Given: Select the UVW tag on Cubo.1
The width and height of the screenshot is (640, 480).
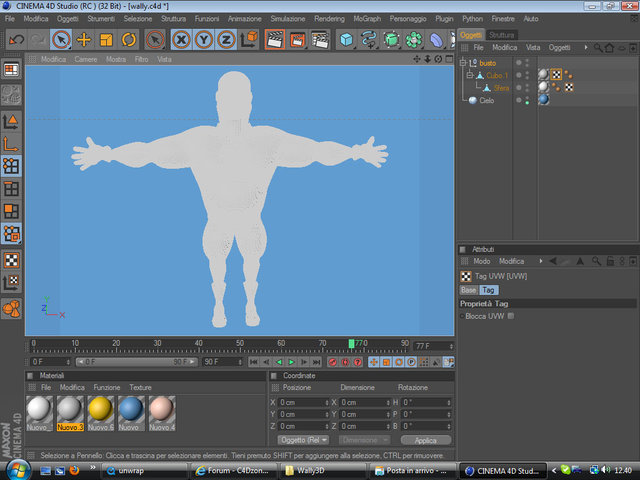Looking at the screenshot, I should [556, 75].
